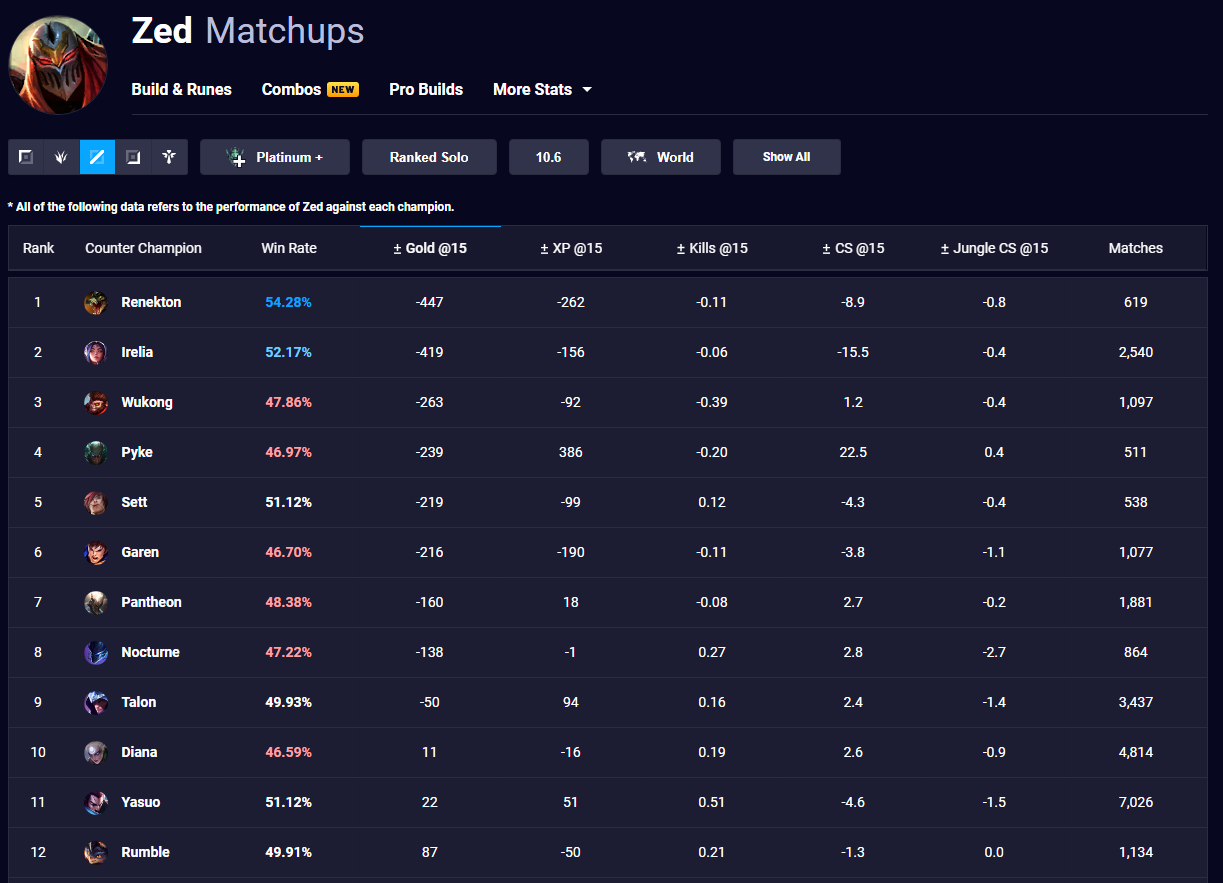Image resolution: width=1223 pixels, height=883 pixels.
Task: Click the Zed champion portrait
Action: 58,64
